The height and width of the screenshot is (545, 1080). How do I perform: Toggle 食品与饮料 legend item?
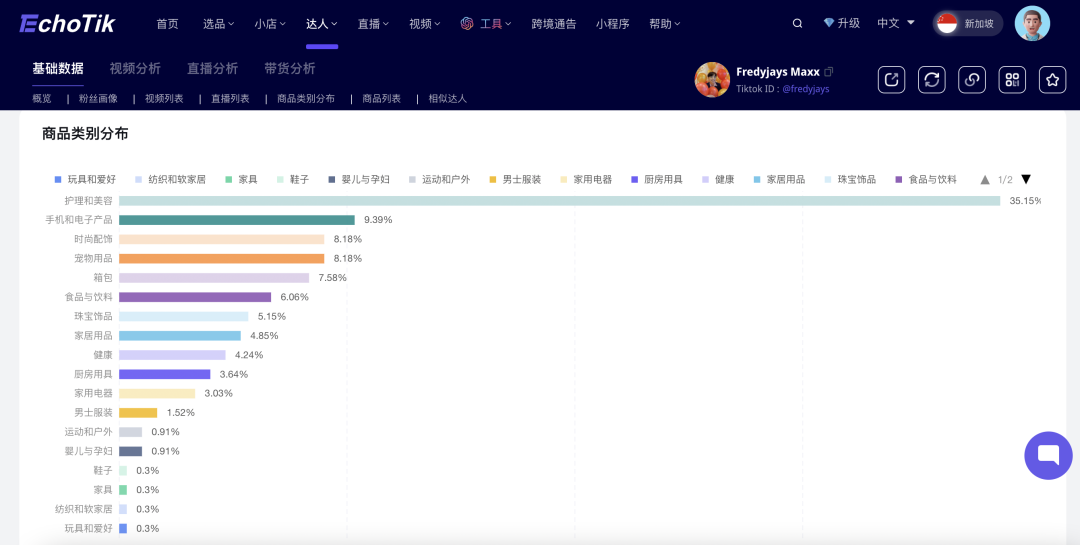926,180
